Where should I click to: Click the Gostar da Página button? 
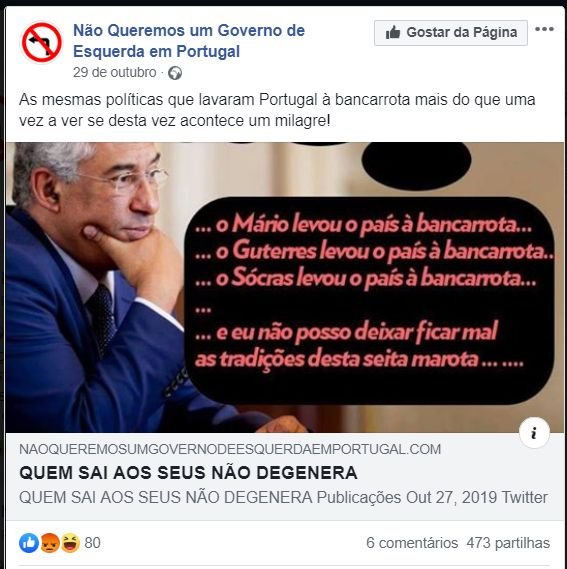pyautogui.click(x=451, y=33)
